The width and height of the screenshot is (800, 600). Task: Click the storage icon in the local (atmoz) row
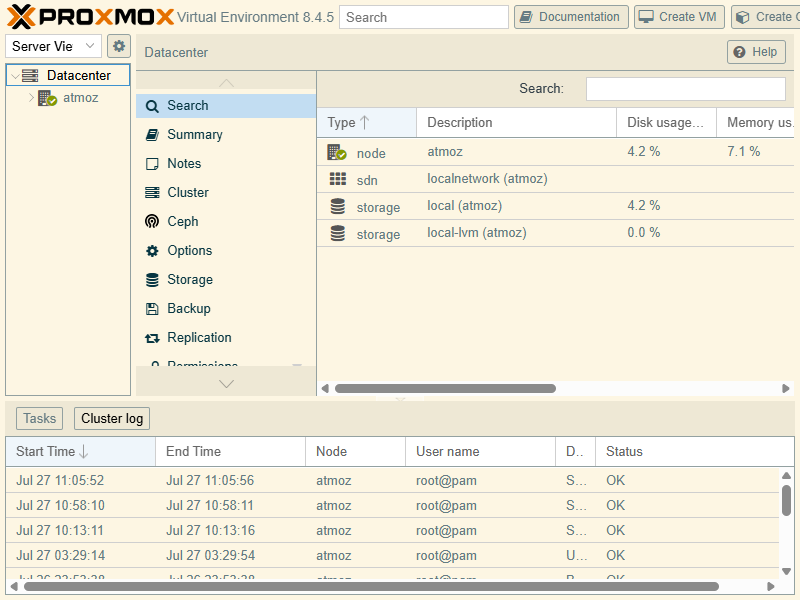[338, 206]
